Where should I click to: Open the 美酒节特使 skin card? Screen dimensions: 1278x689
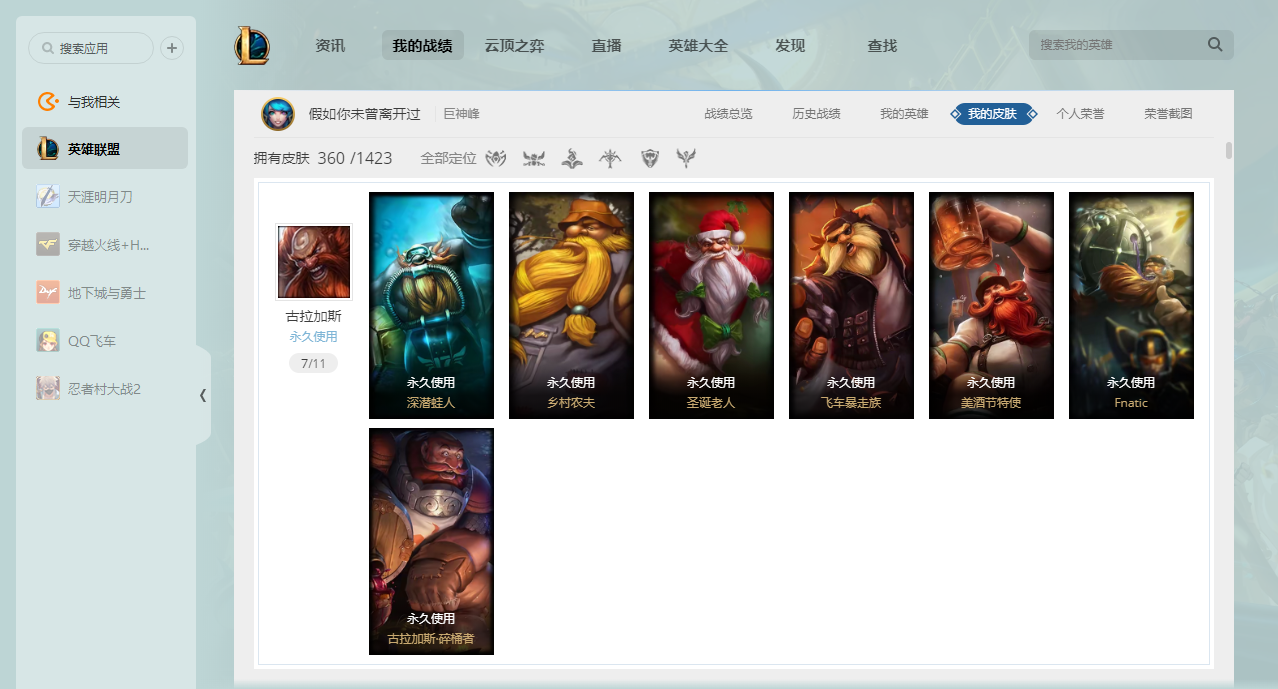991,305
